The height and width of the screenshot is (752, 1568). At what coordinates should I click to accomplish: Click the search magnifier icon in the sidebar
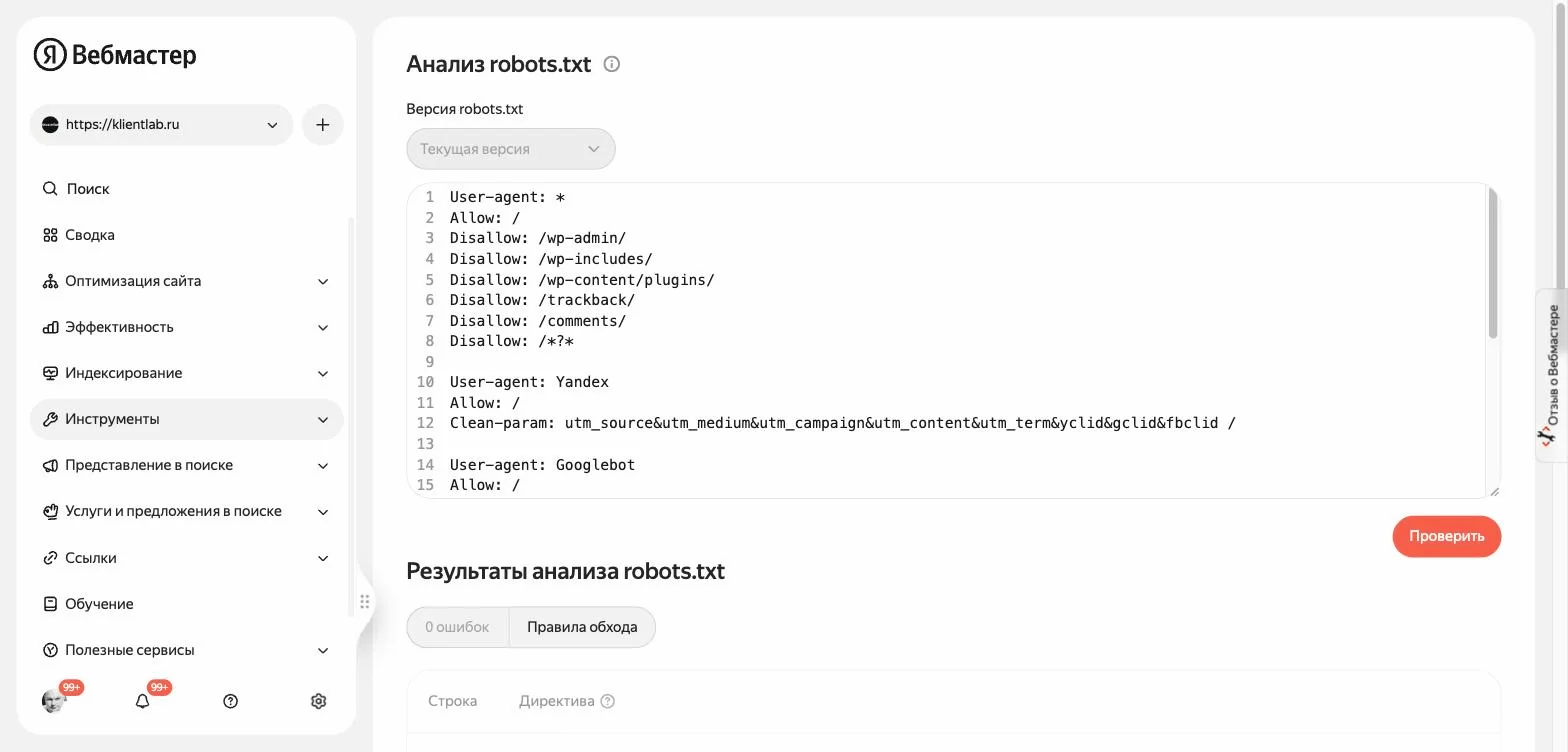(x=50, y=188)
